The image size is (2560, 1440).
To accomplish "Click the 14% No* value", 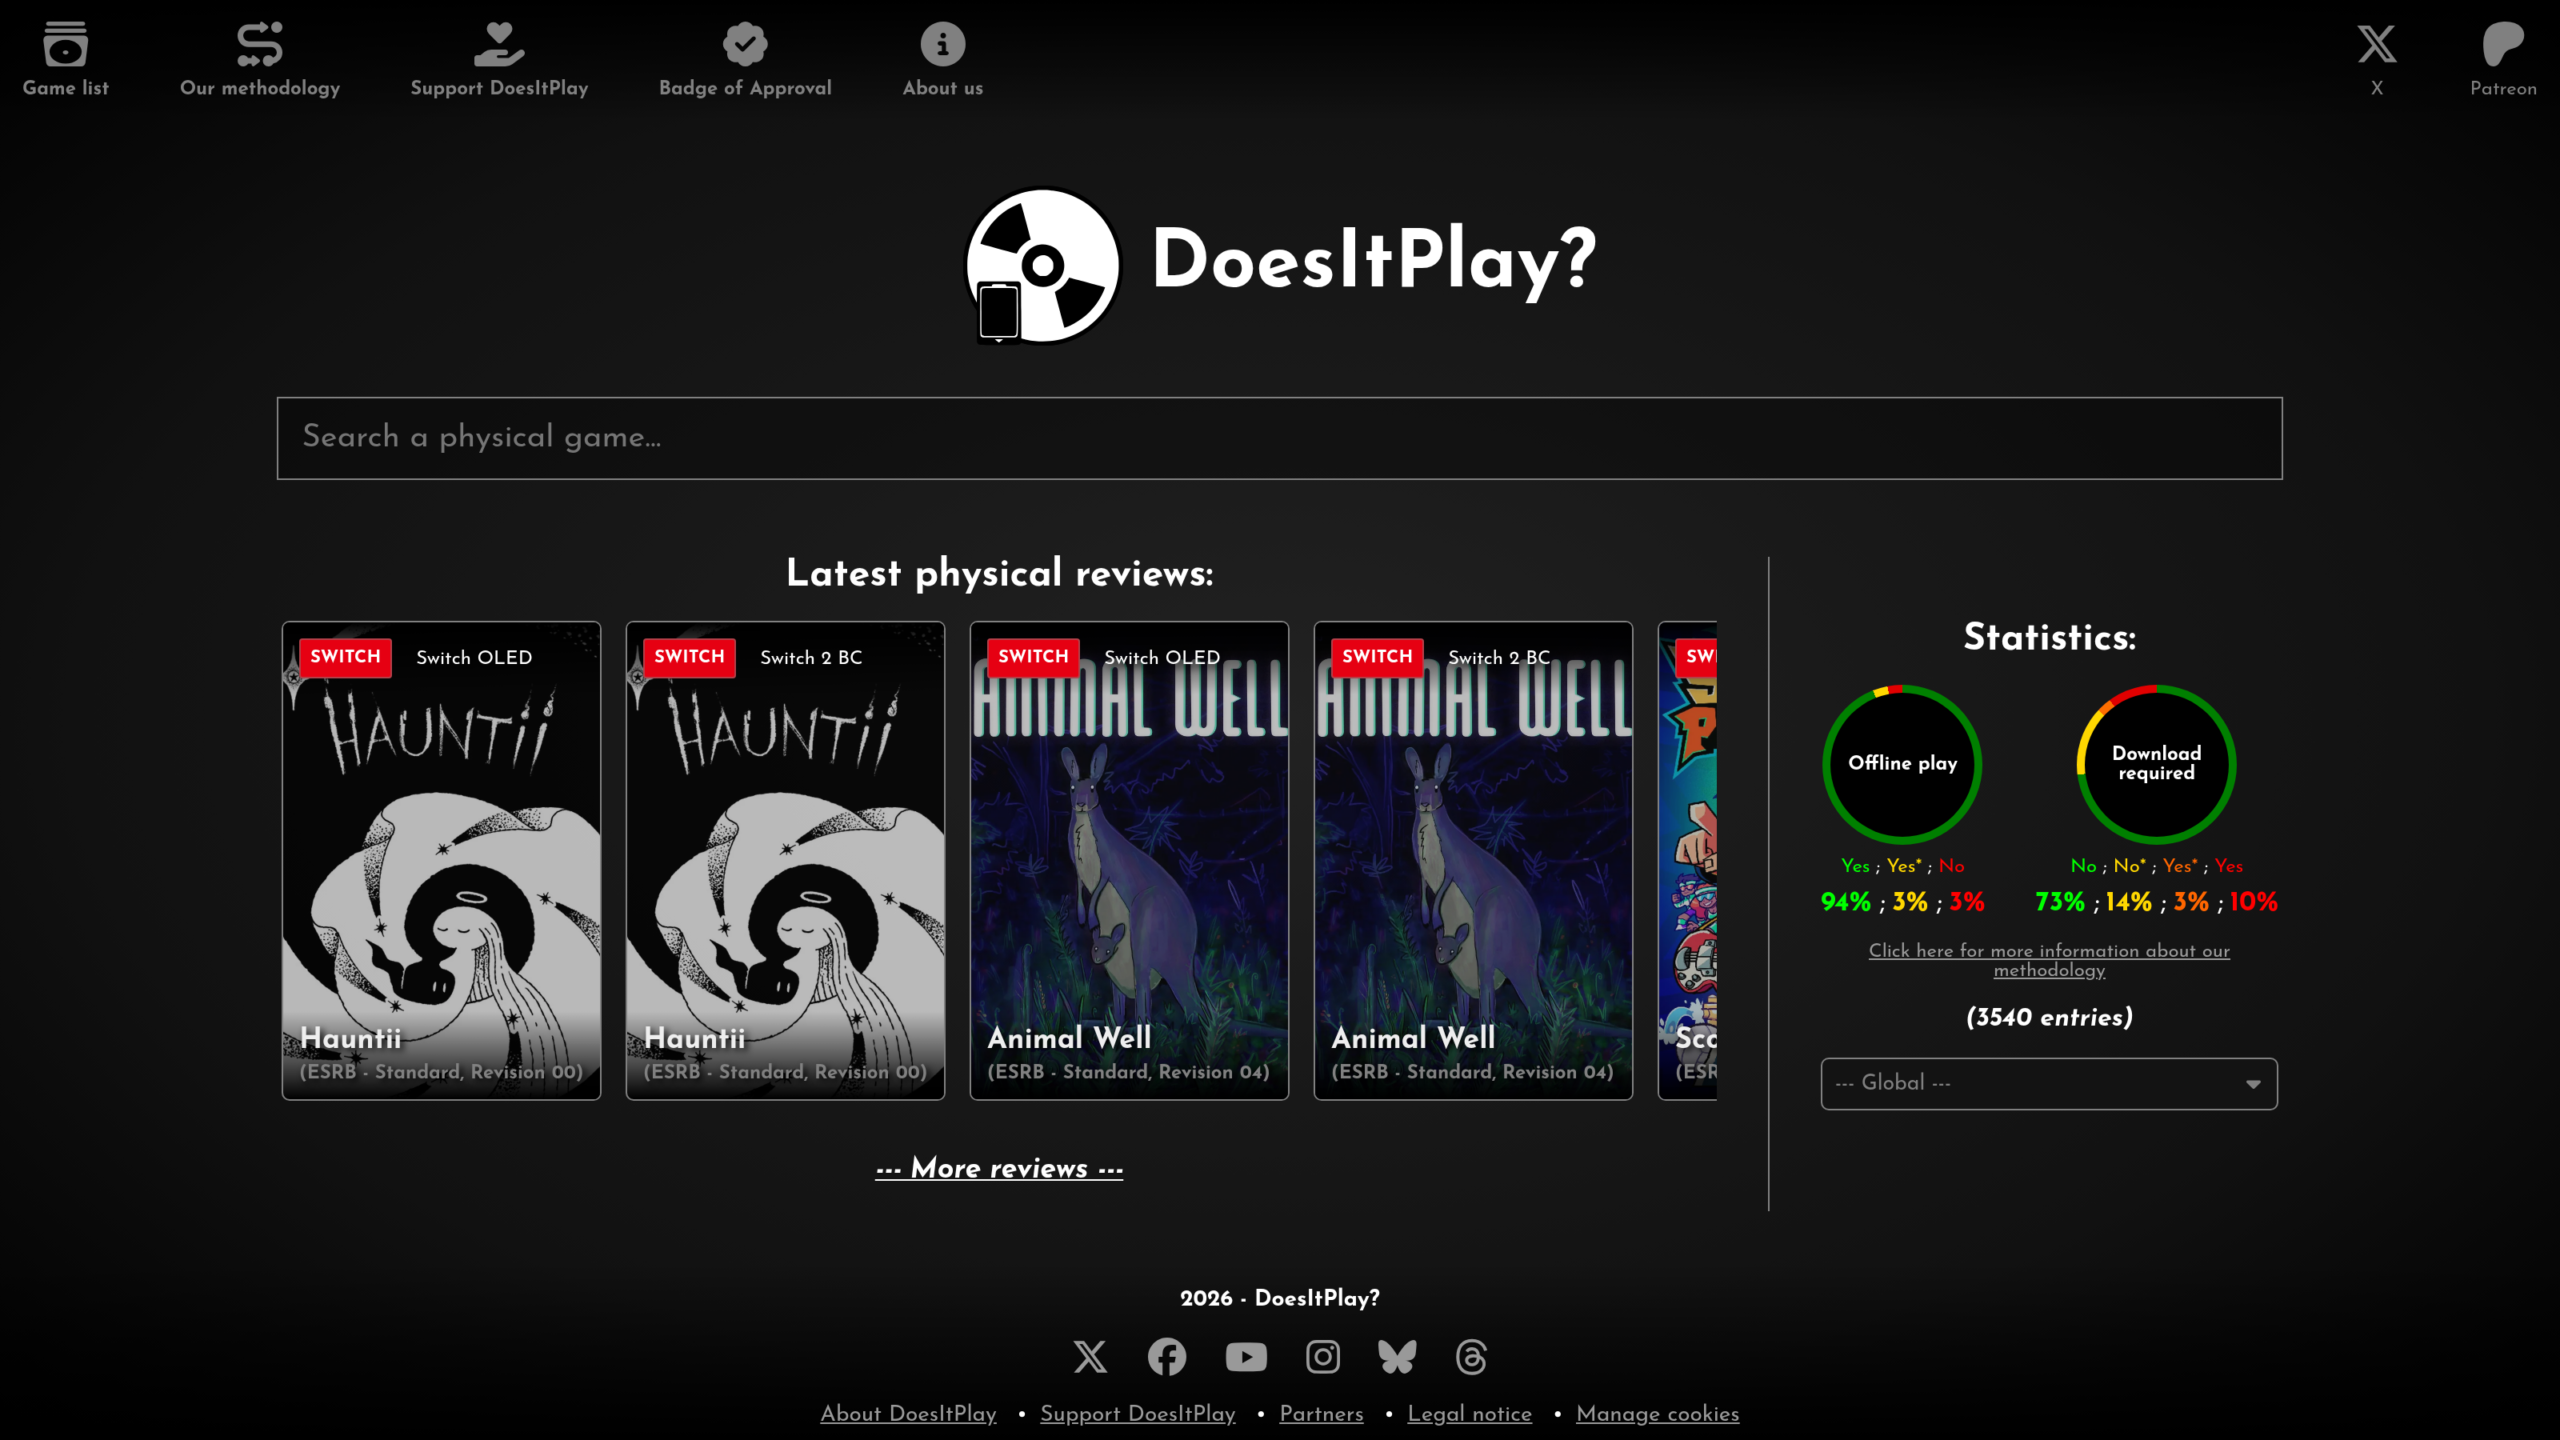I will tap(2128, 902).
